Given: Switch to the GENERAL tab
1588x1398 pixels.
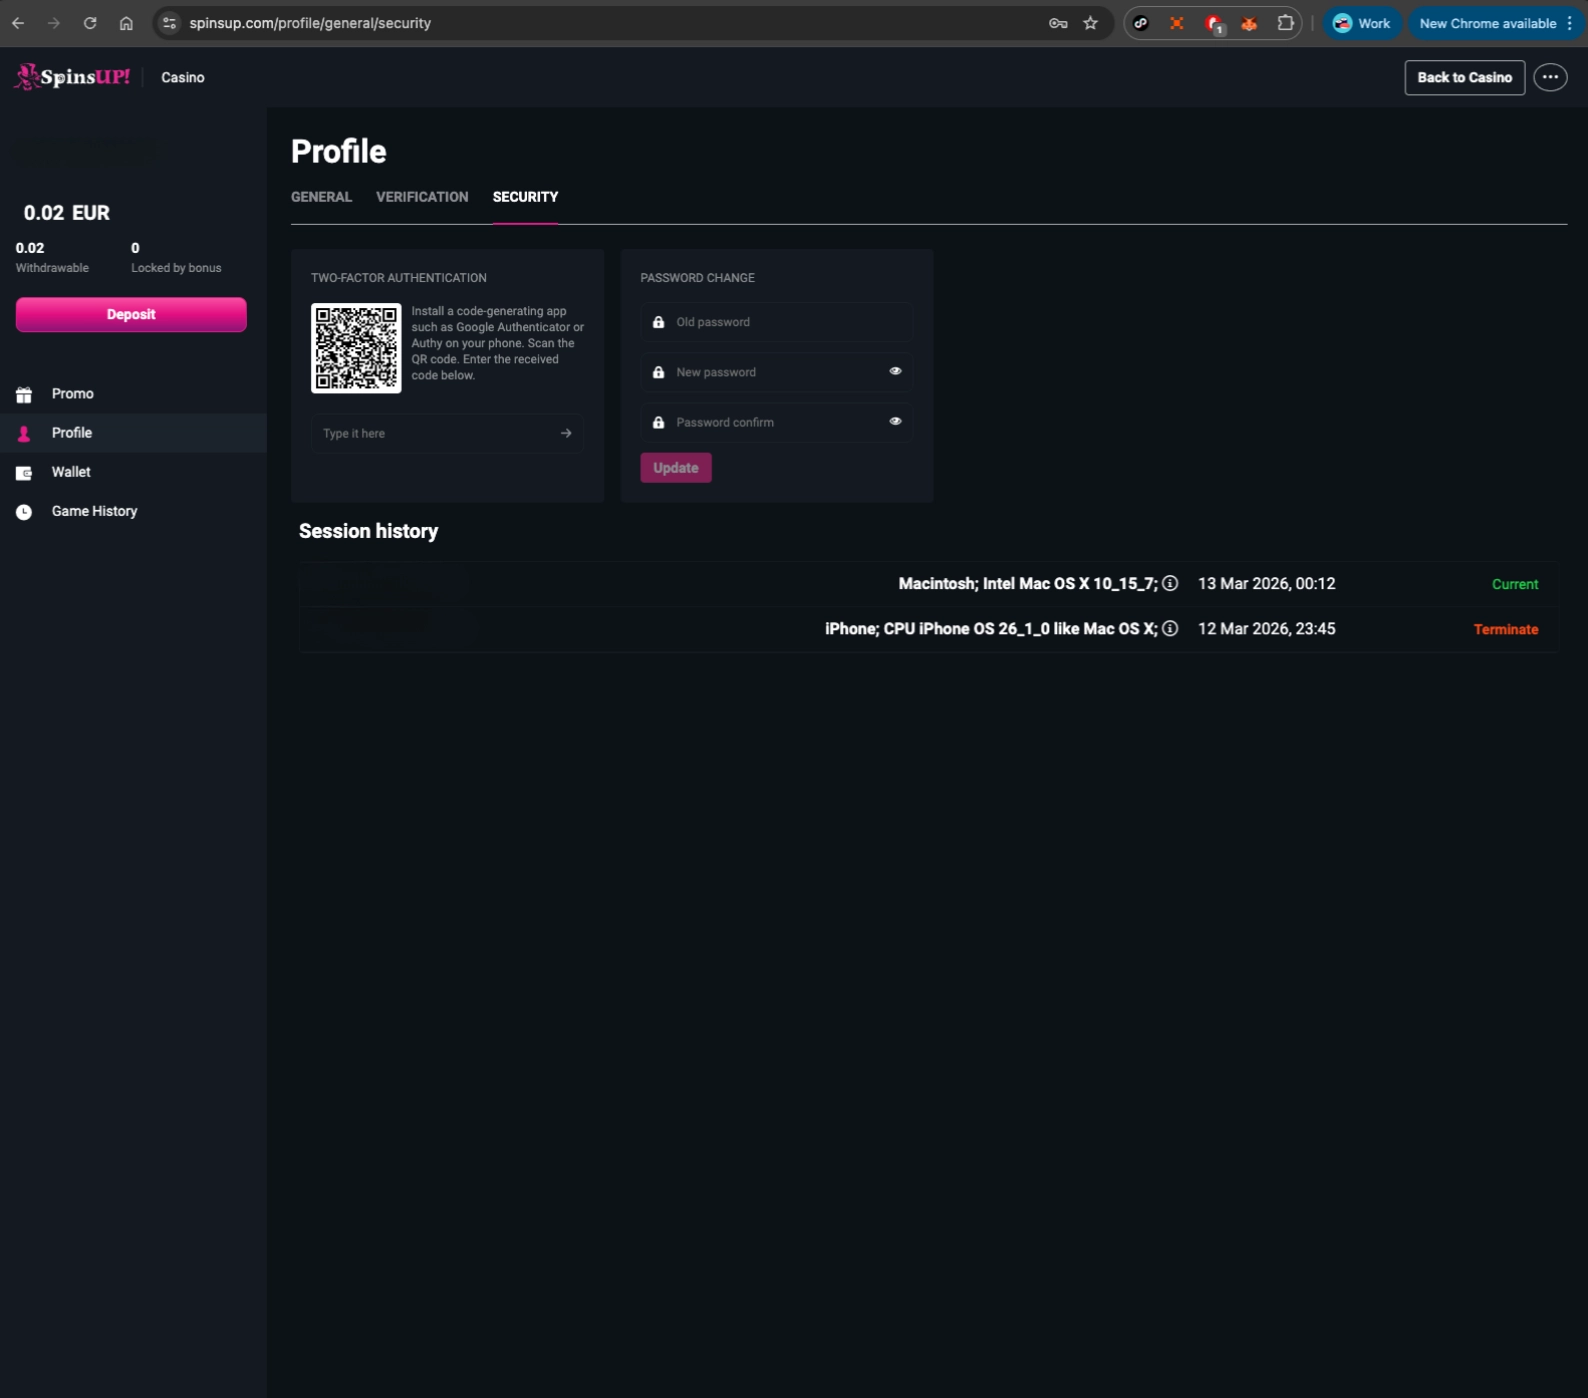Looking at the screenshot, I should (x=321, y=197).
